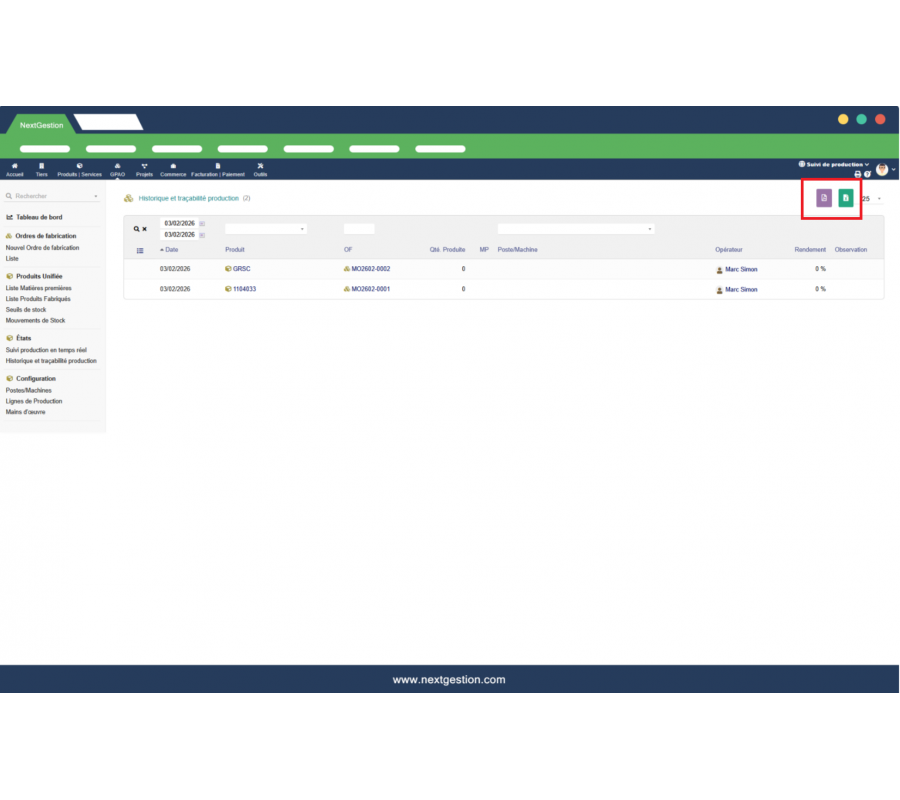This screenshot has height=800, width=900.
Task: Open the rows-per-page 25 dropdown
Action: (x=870, y=199)
